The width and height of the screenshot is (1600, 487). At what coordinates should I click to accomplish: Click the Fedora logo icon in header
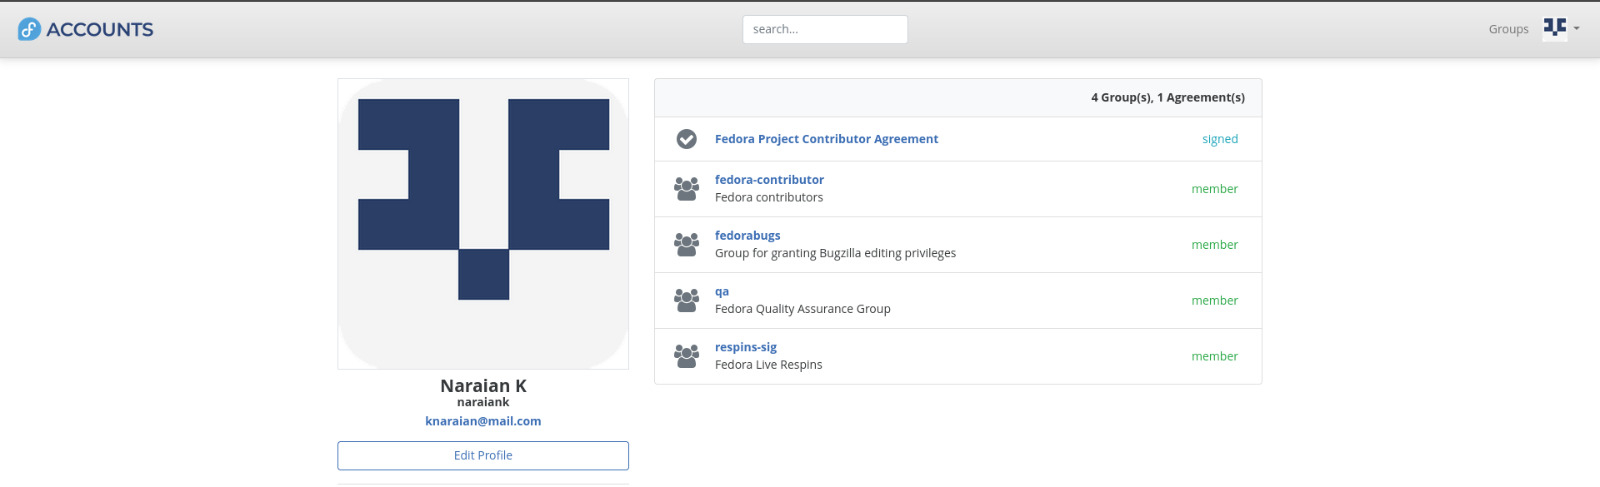tap(29, 29)
